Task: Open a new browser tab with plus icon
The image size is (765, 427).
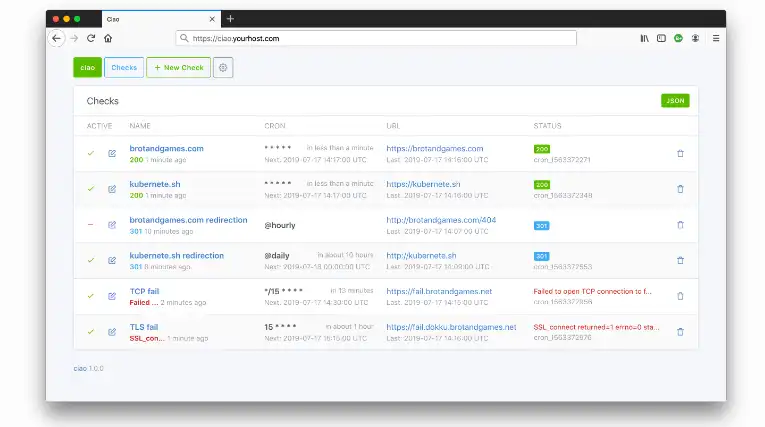Action: point(230,19)
